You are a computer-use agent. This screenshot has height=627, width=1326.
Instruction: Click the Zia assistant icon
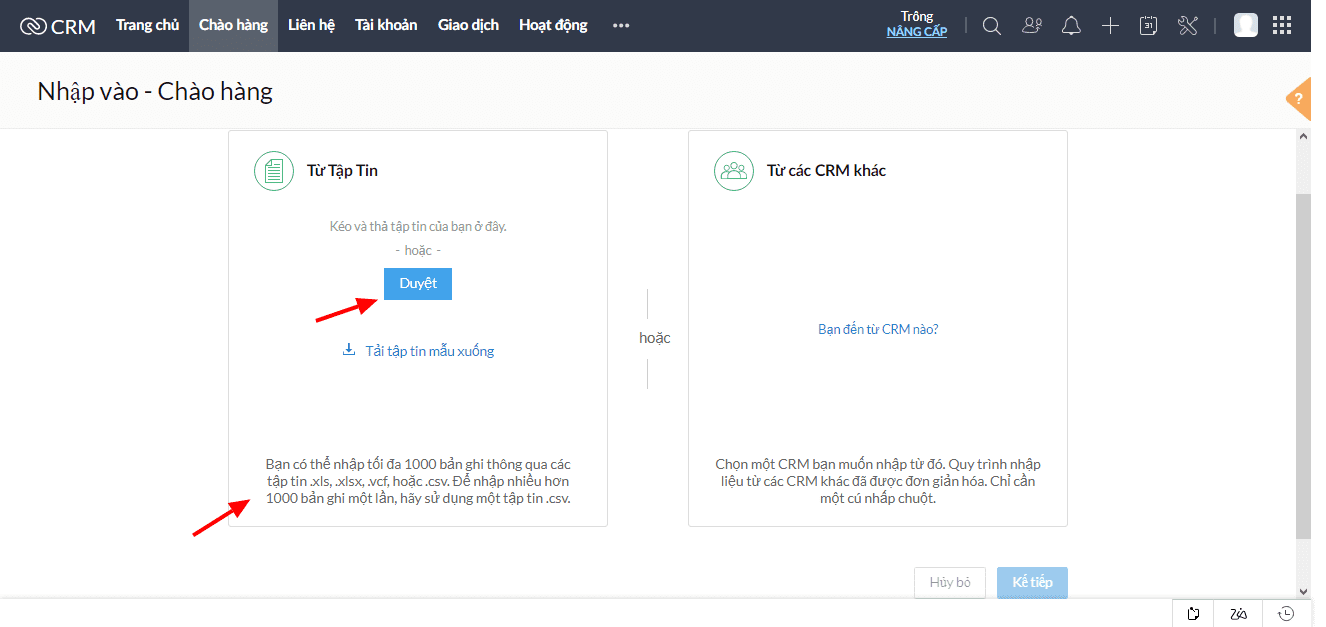pos(1239,613)
